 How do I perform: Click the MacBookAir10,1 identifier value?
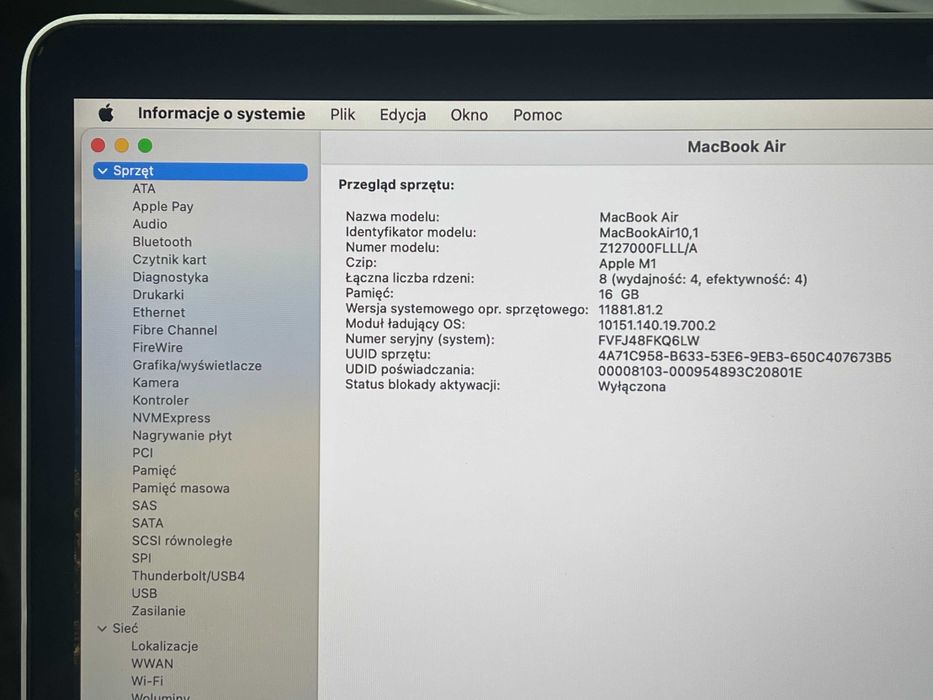pos(649,233)
